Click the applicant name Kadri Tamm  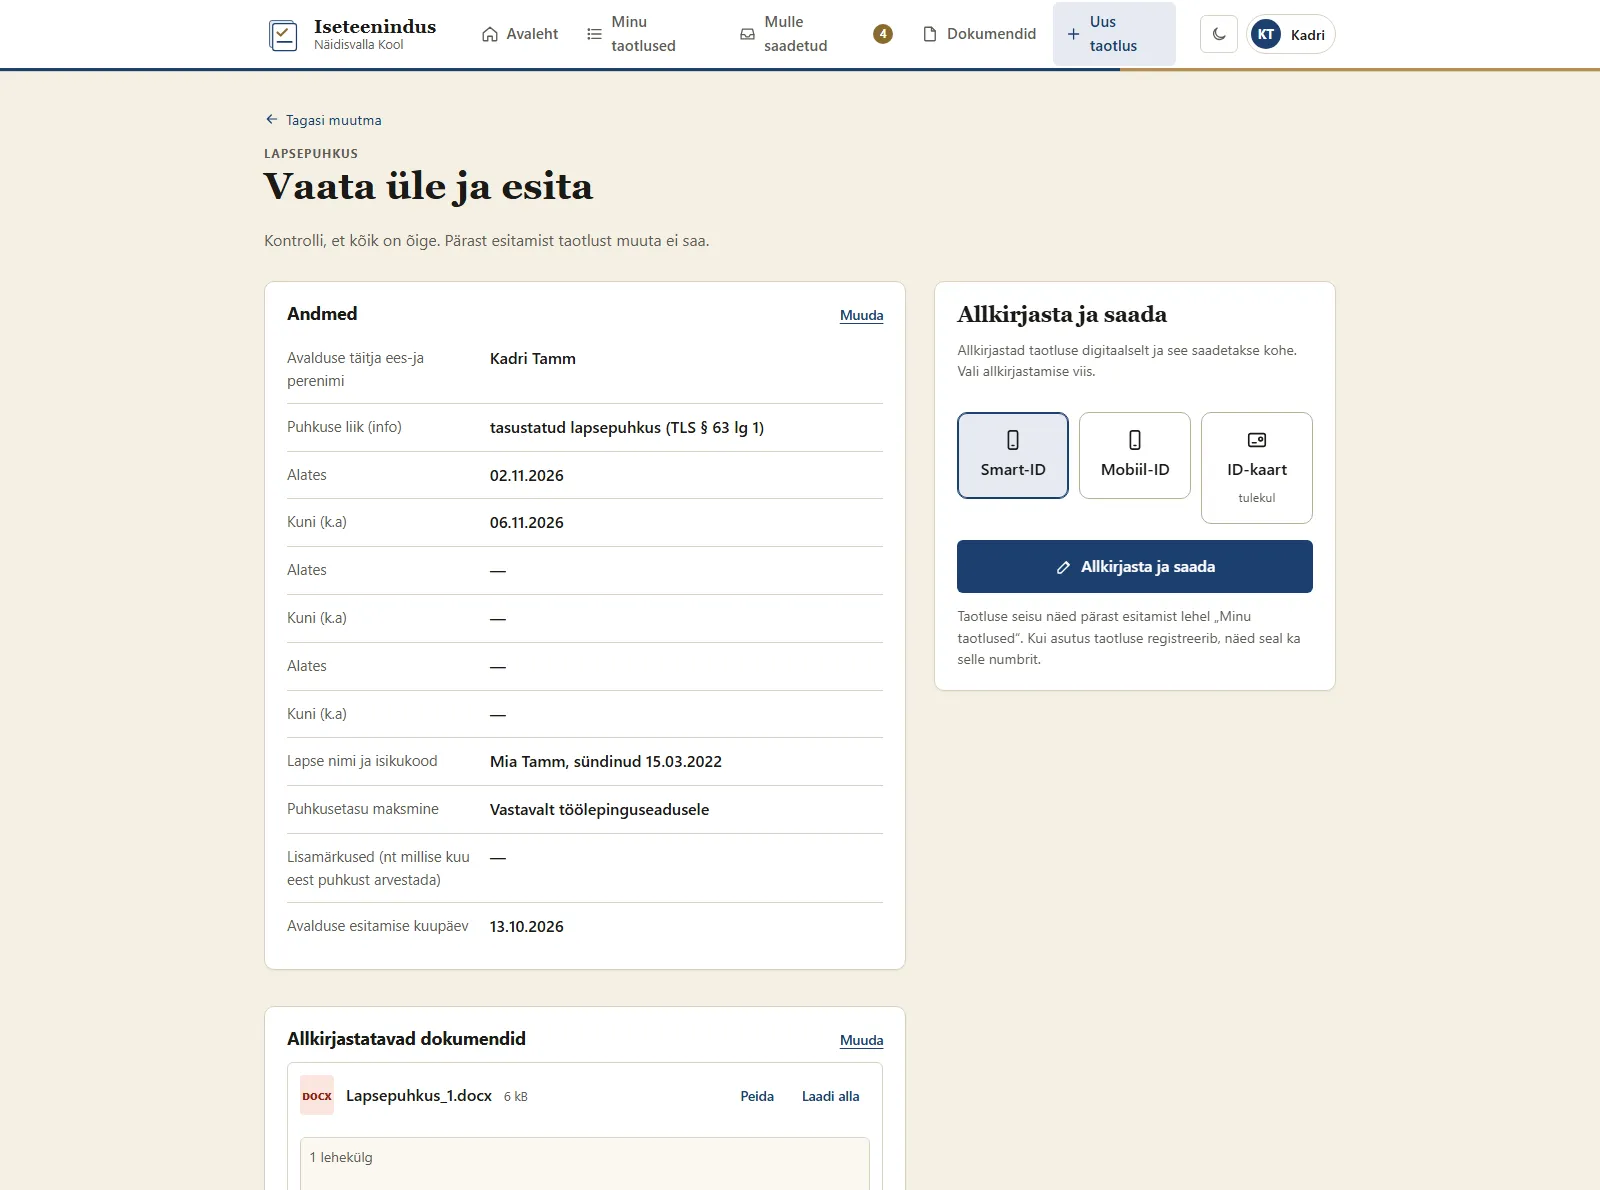[x=533, y=359]
